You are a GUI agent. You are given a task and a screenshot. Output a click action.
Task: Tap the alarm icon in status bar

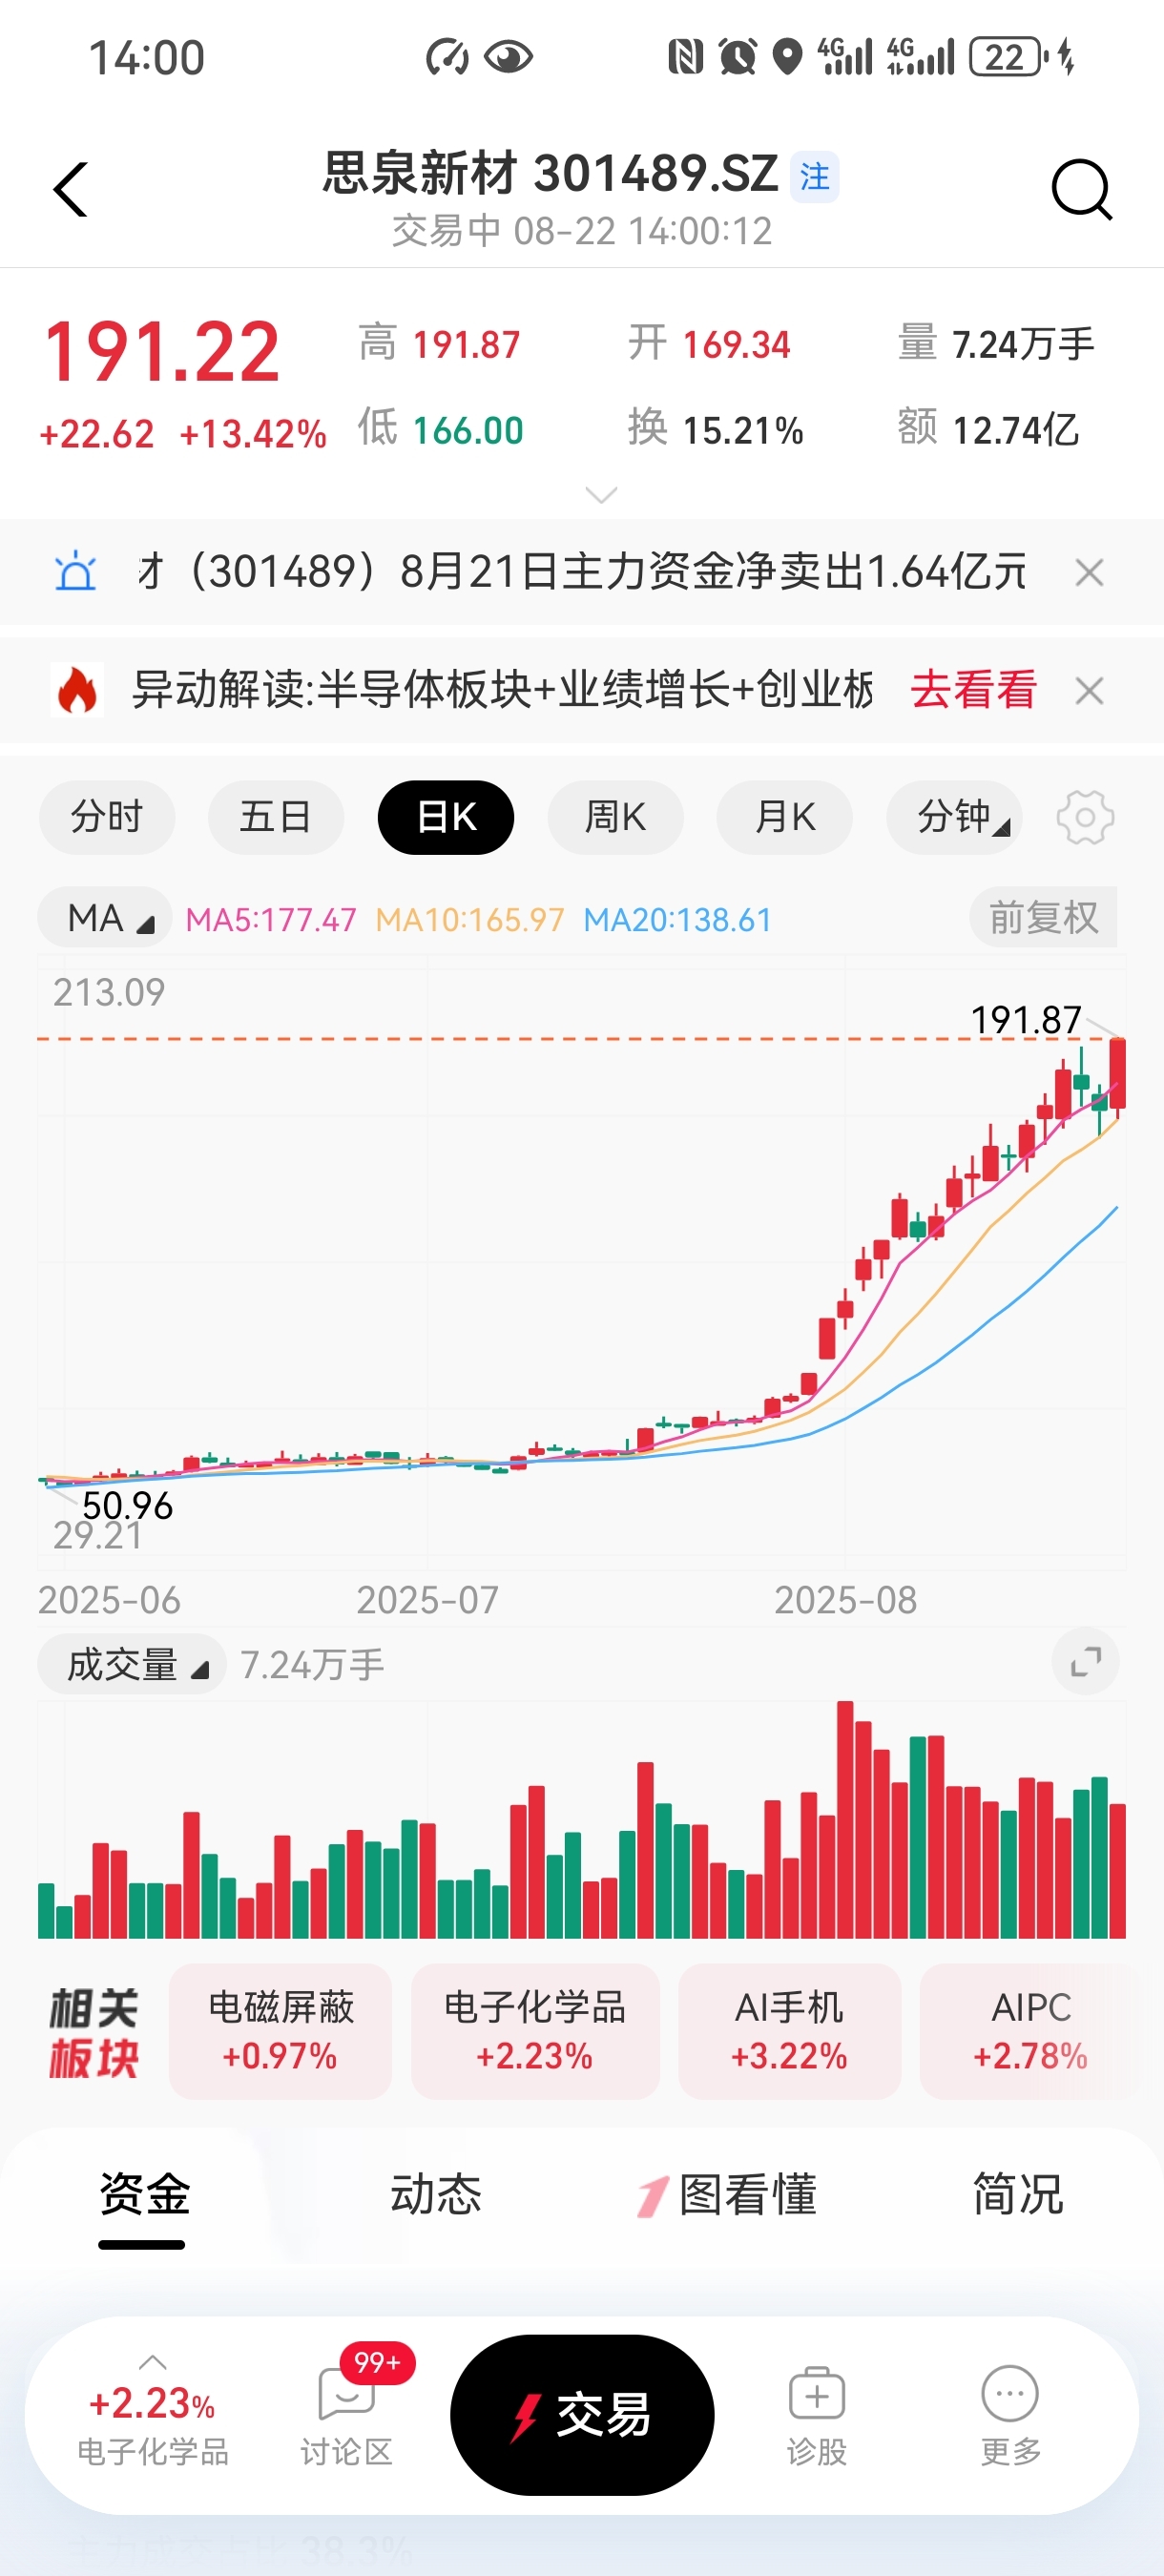click(x=738, y=57)
